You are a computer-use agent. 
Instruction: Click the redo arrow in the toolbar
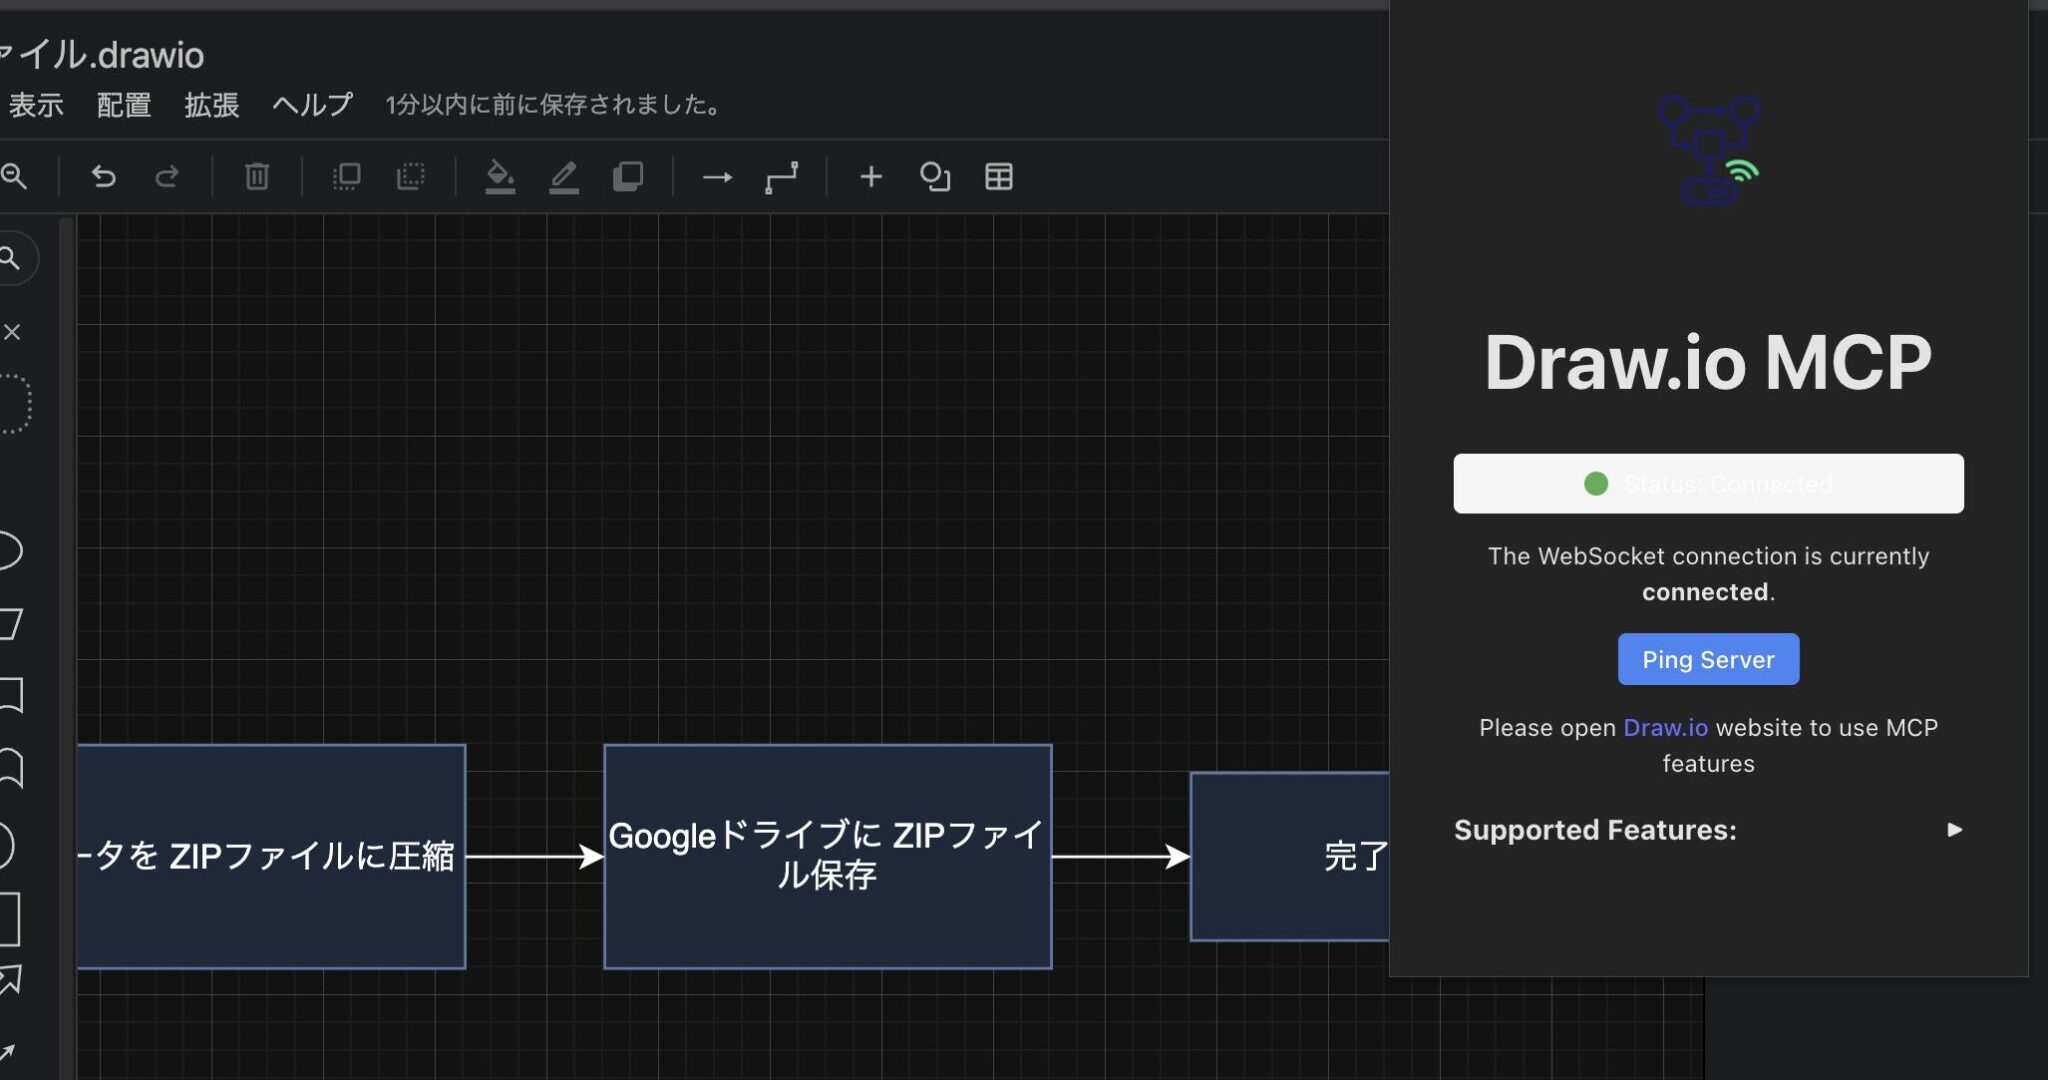[x=167, y=177]
